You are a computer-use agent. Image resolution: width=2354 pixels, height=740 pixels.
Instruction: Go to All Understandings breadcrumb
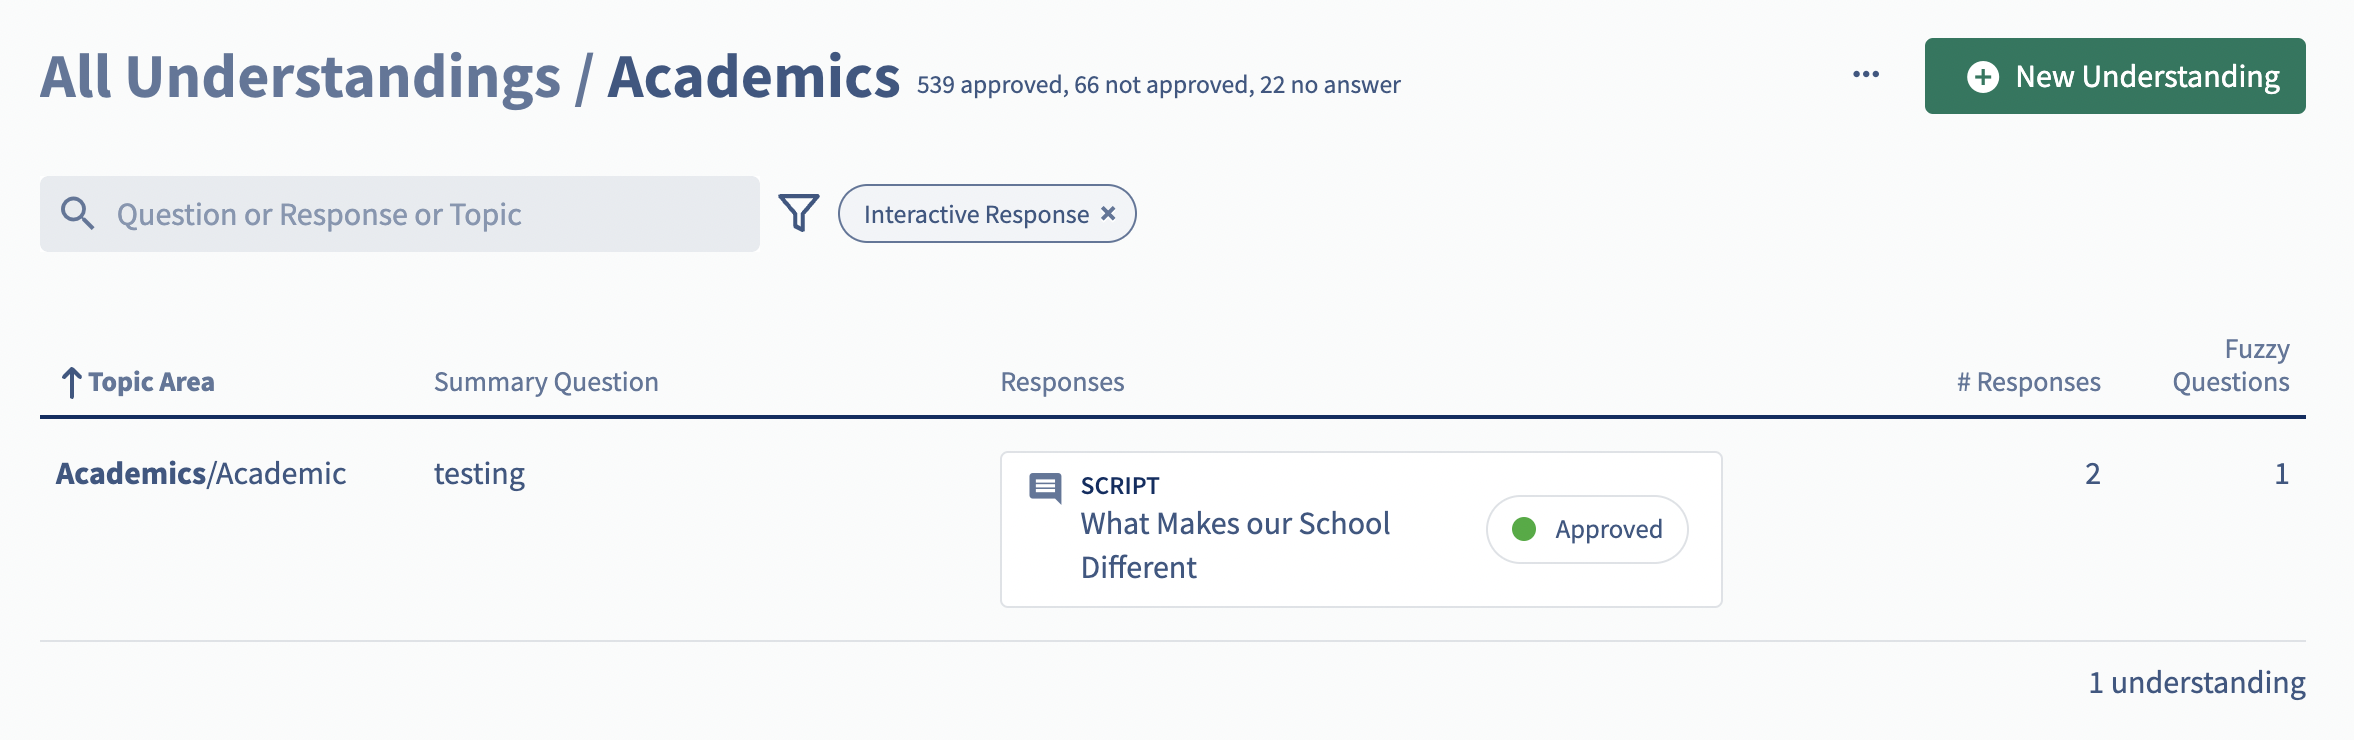coord(300,77)
